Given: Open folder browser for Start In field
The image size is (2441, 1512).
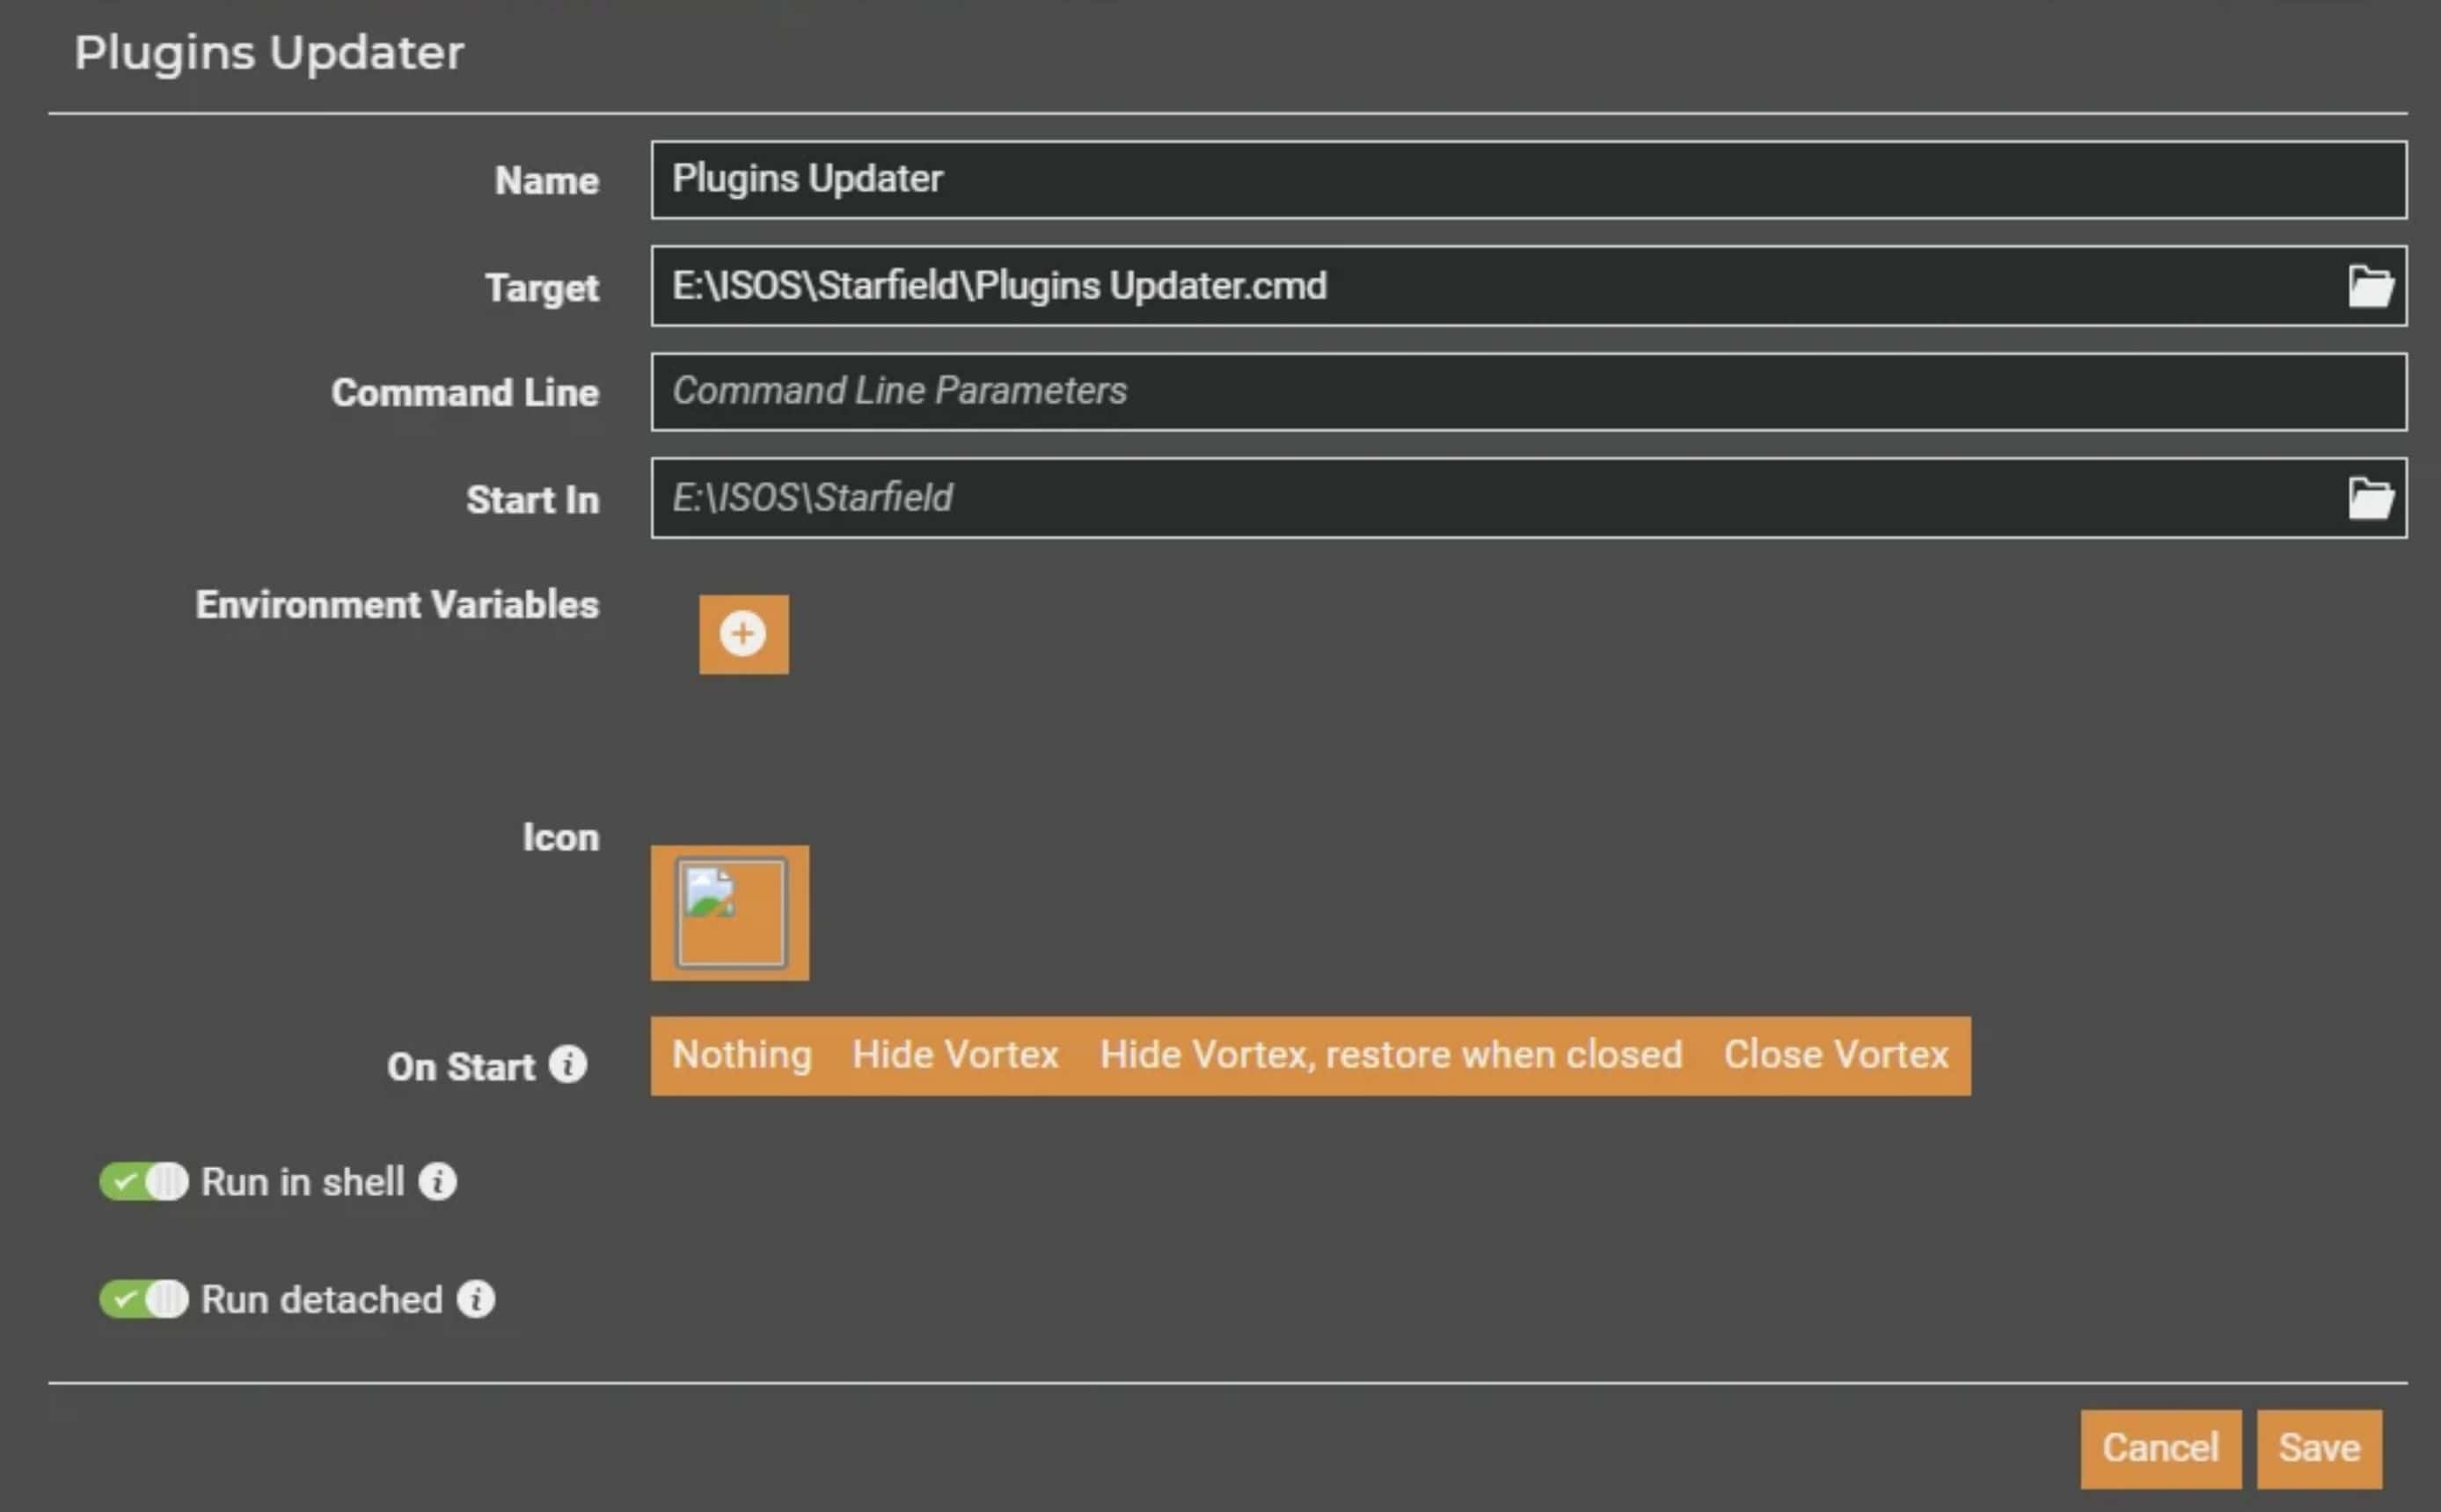Looking at the screenshot, I should point(2370,498).
